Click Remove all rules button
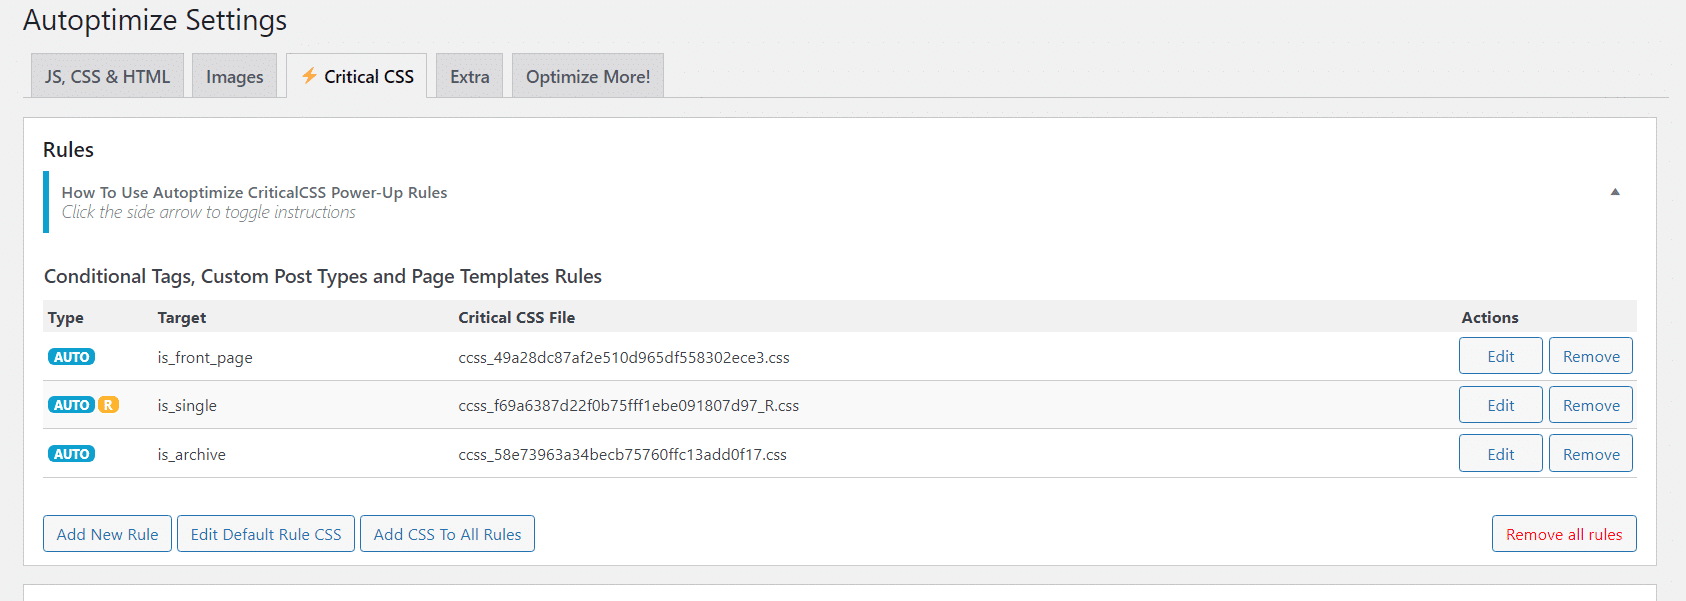Image resolution: width=1686 pixels, height=601 pixels. 1564,534
